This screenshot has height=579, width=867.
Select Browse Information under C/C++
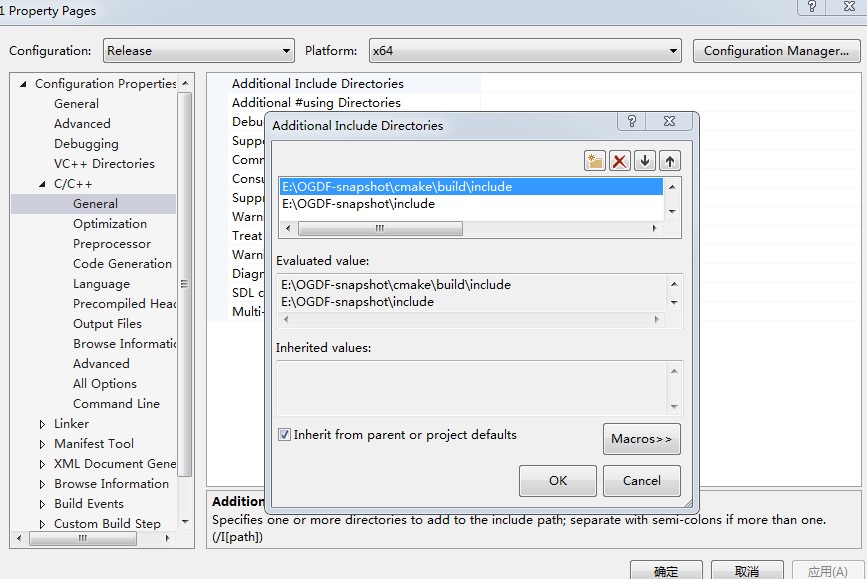(124, 344)
